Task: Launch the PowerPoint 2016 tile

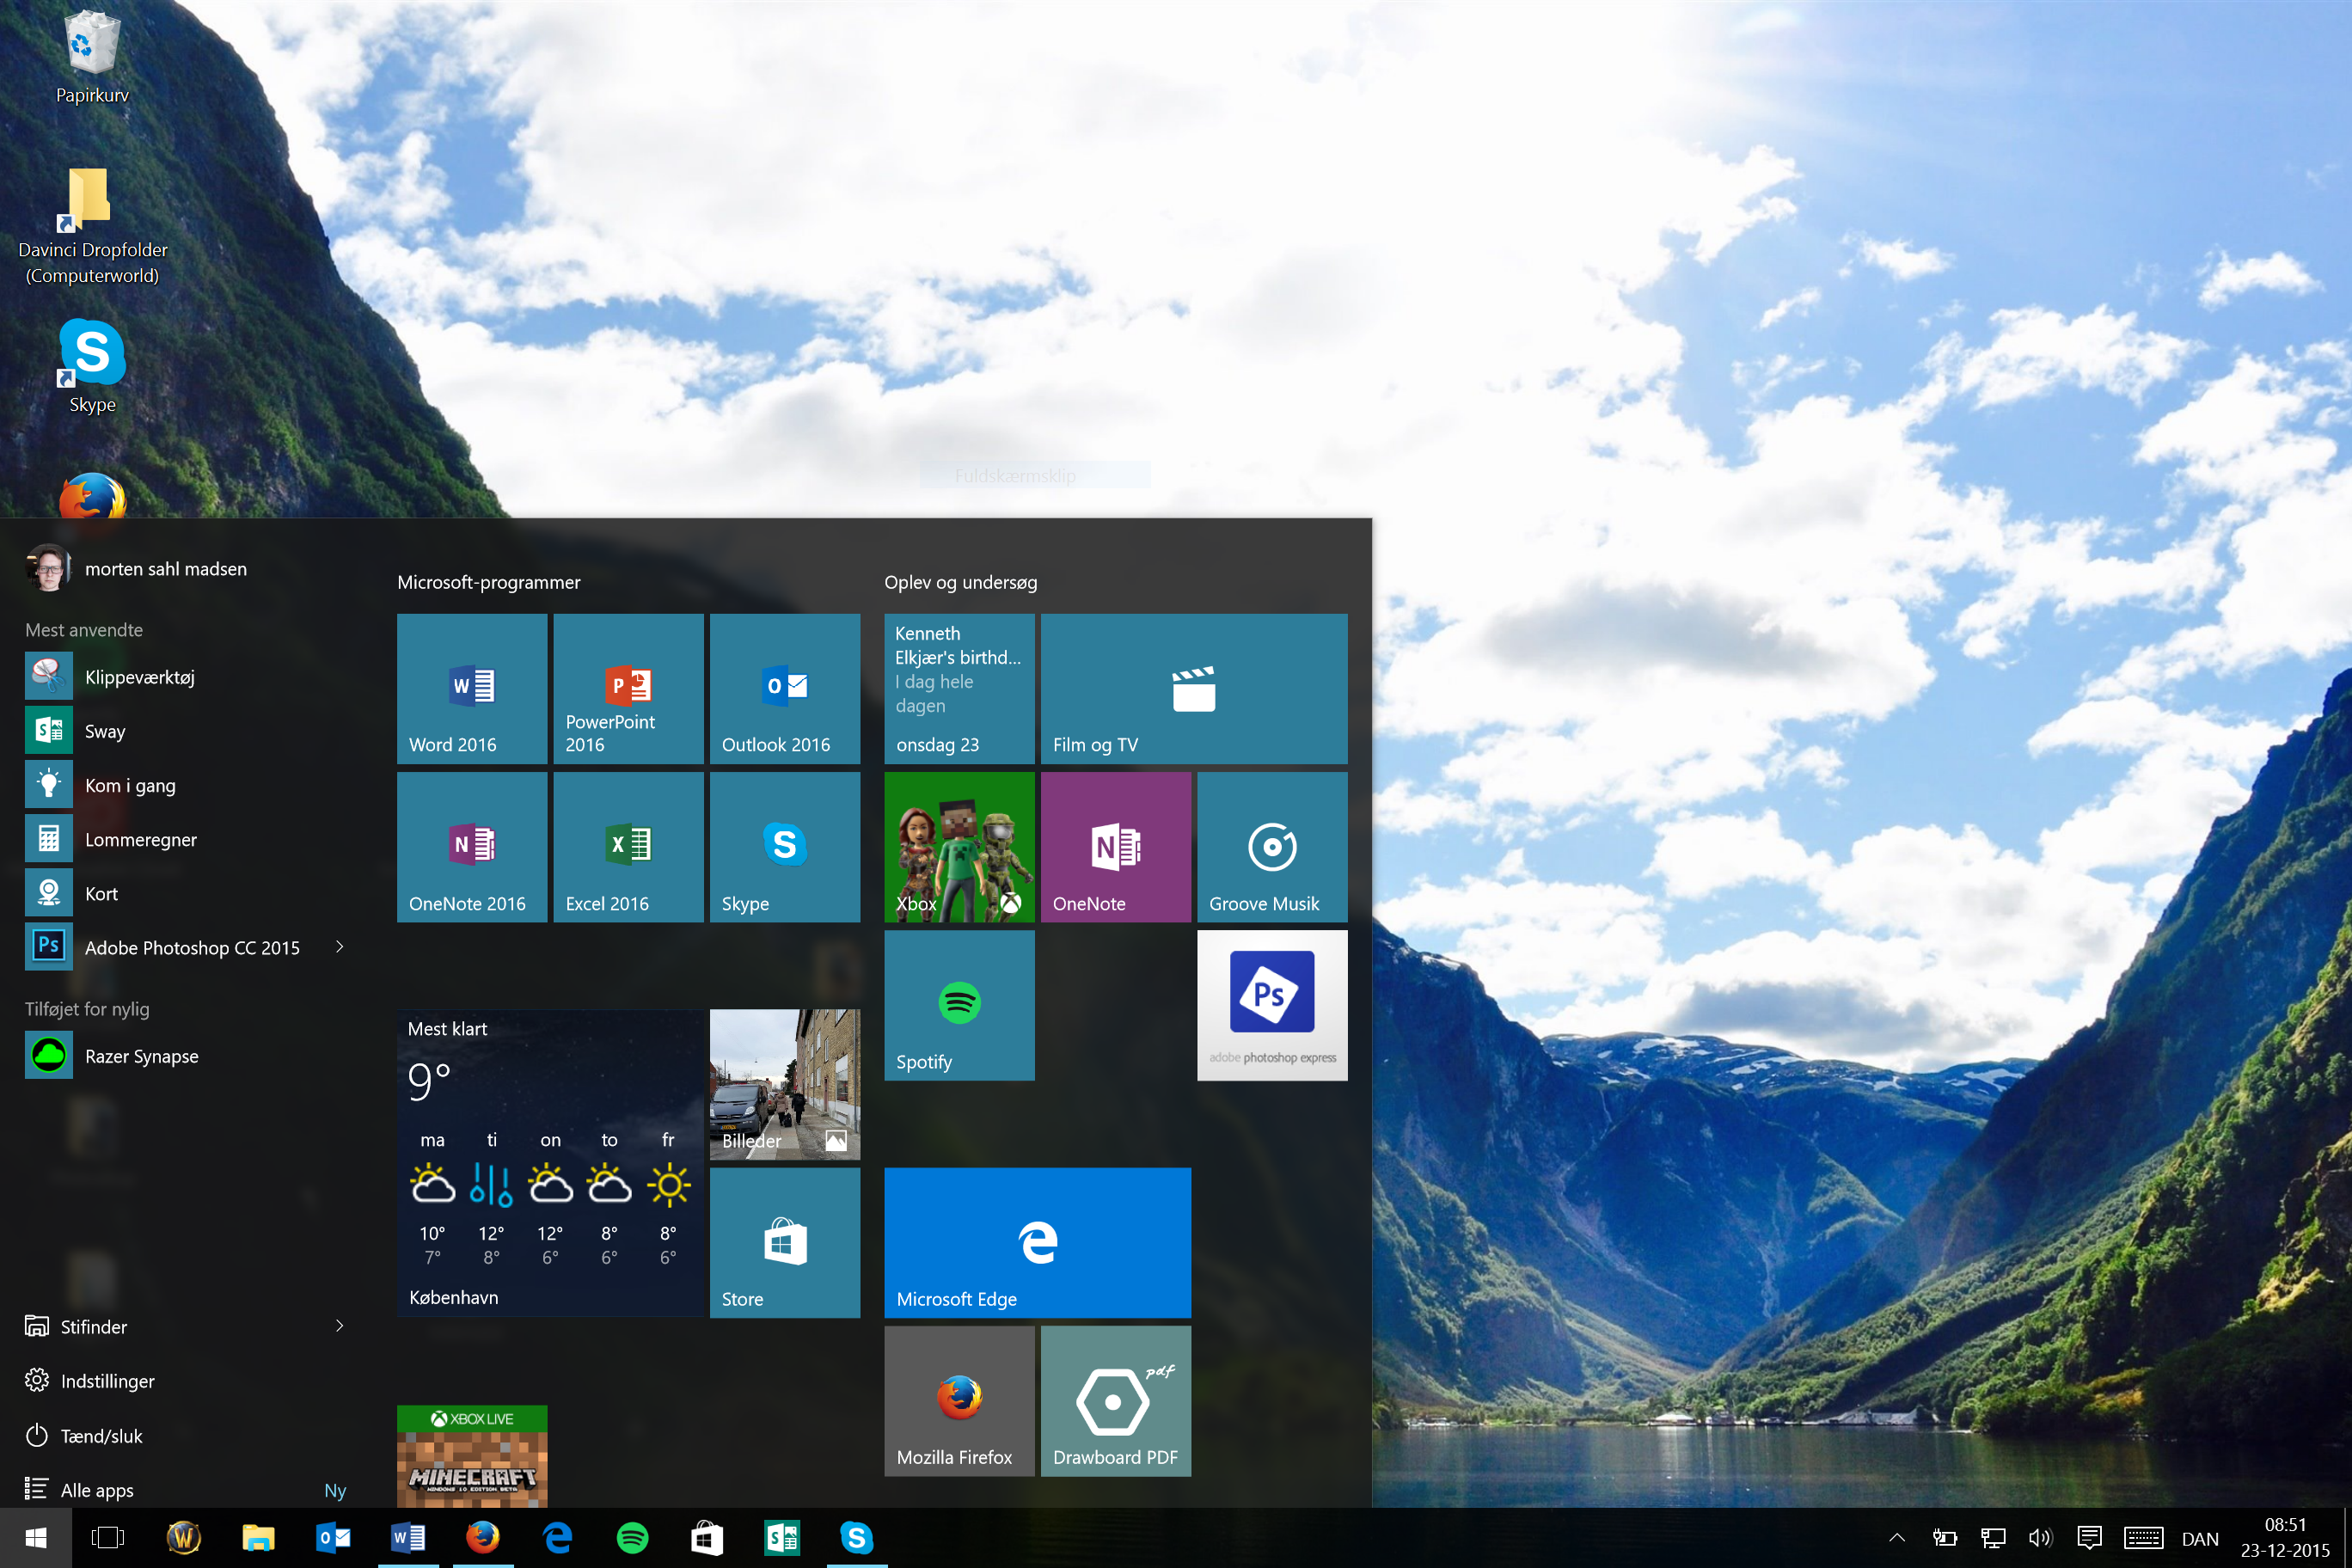Action: tap(628, 688)
